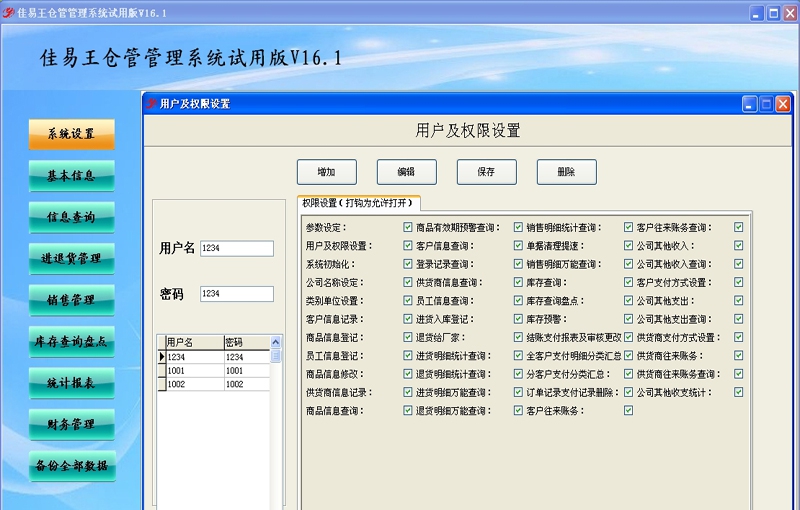
Task: Click the 保存 save button
Action: [x=486, y=172]
